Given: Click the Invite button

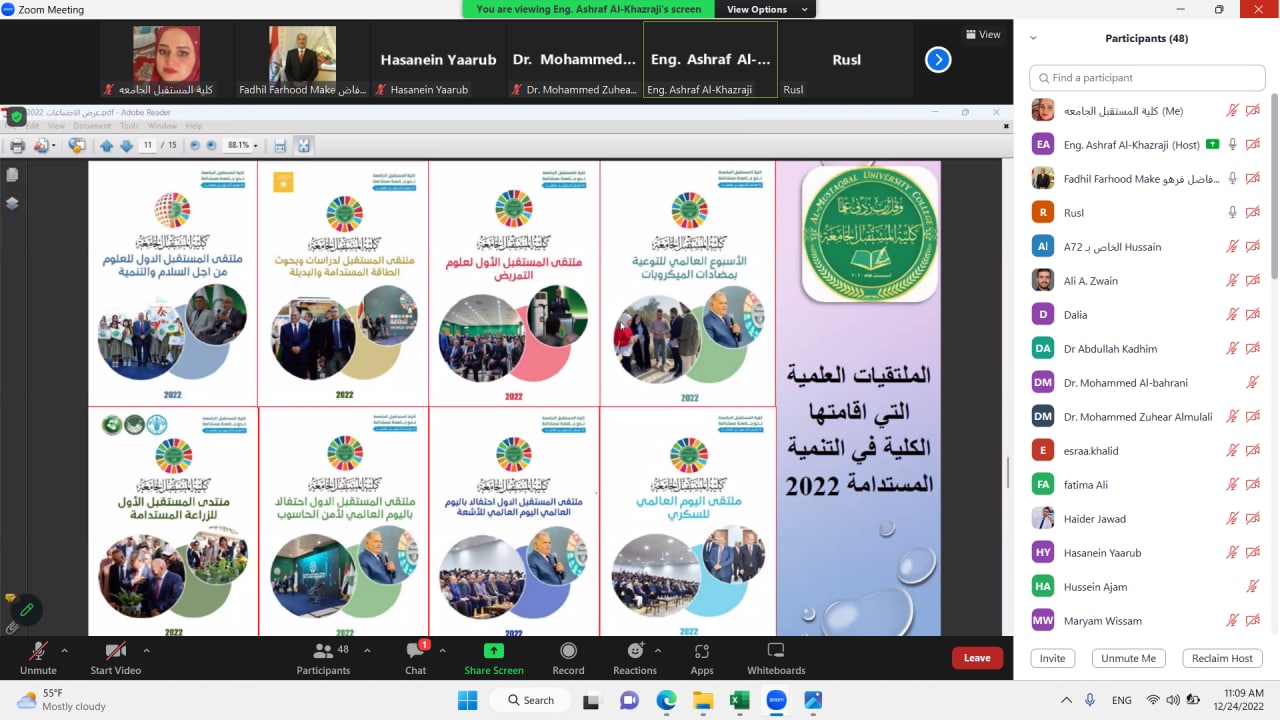Looking at the screenshot, I should [1052, 659].
